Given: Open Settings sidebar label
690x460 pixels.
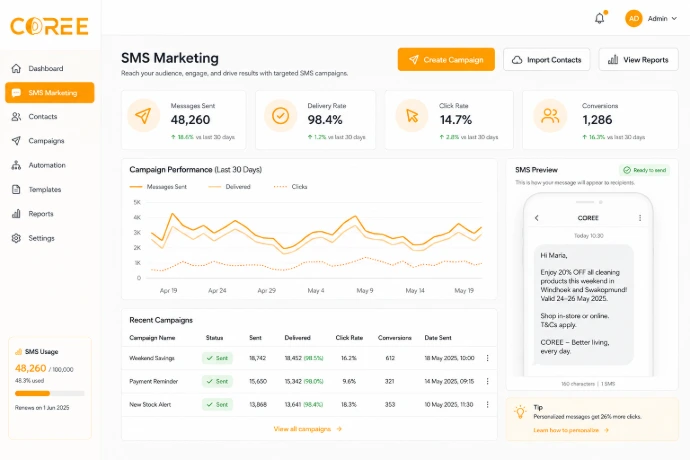Looking at the screenshot, I should pos(41,238).
